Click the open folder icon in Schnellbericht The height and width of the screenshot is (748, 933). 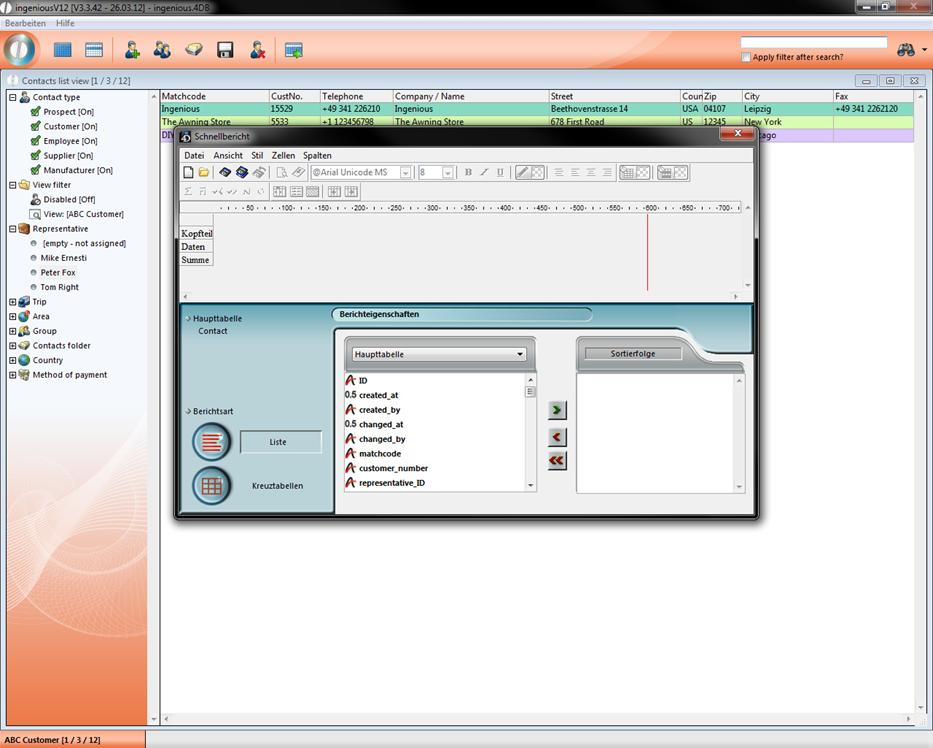click(204, 172)
